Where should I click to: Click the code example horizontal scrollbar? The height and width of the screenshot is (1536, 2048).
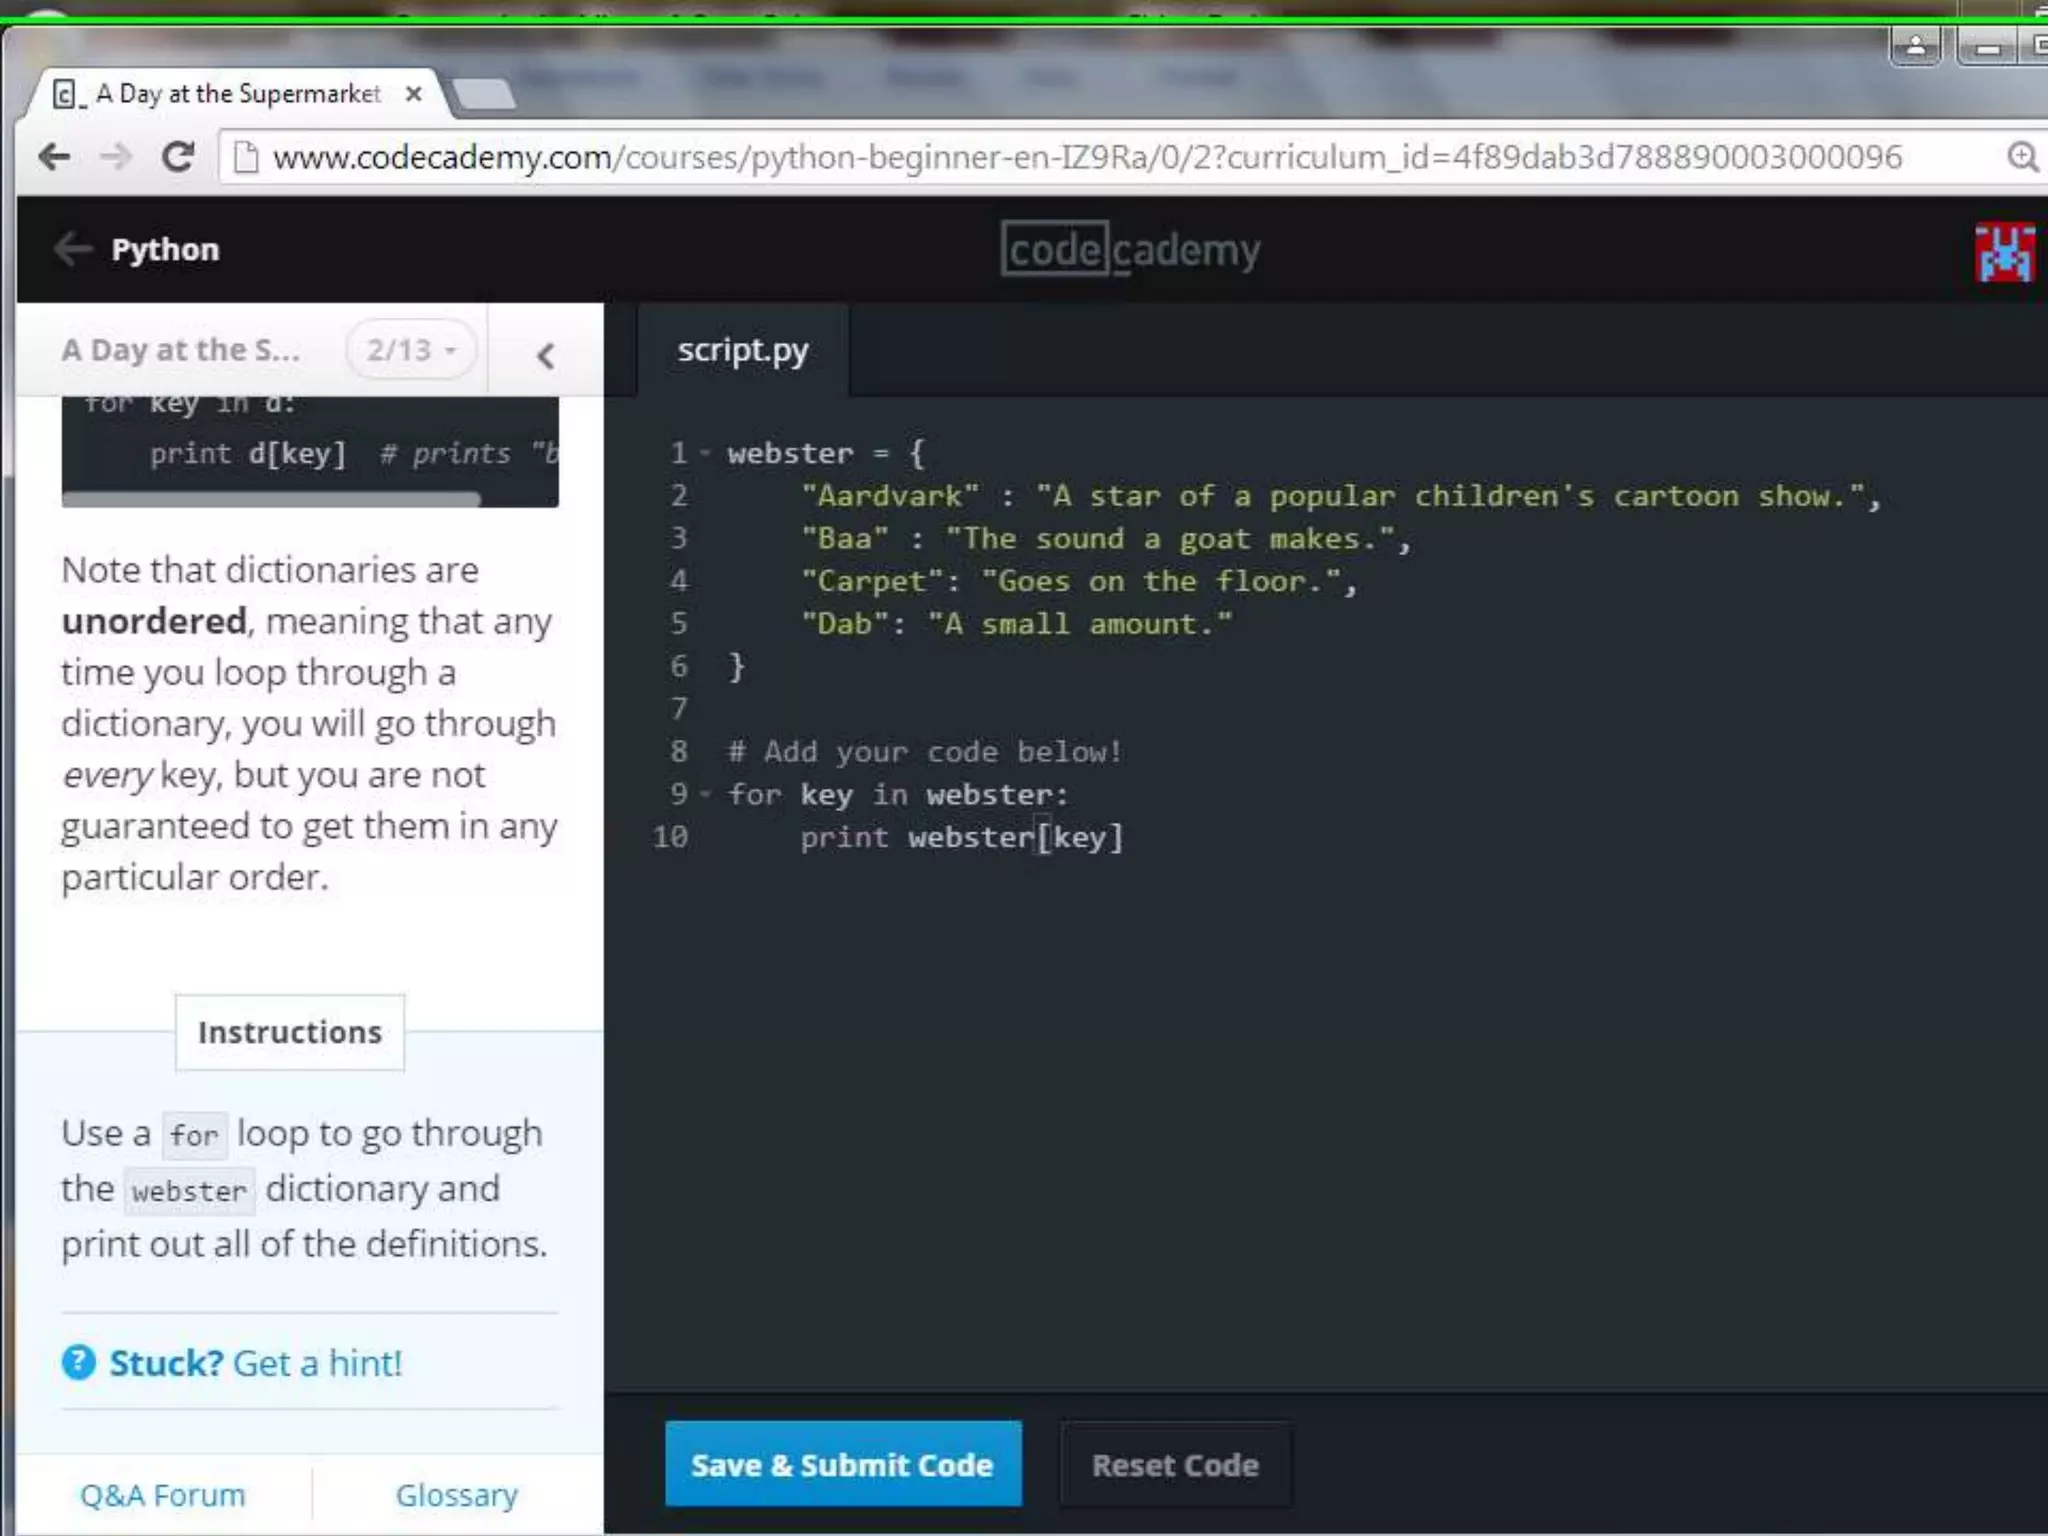(272, 498)
